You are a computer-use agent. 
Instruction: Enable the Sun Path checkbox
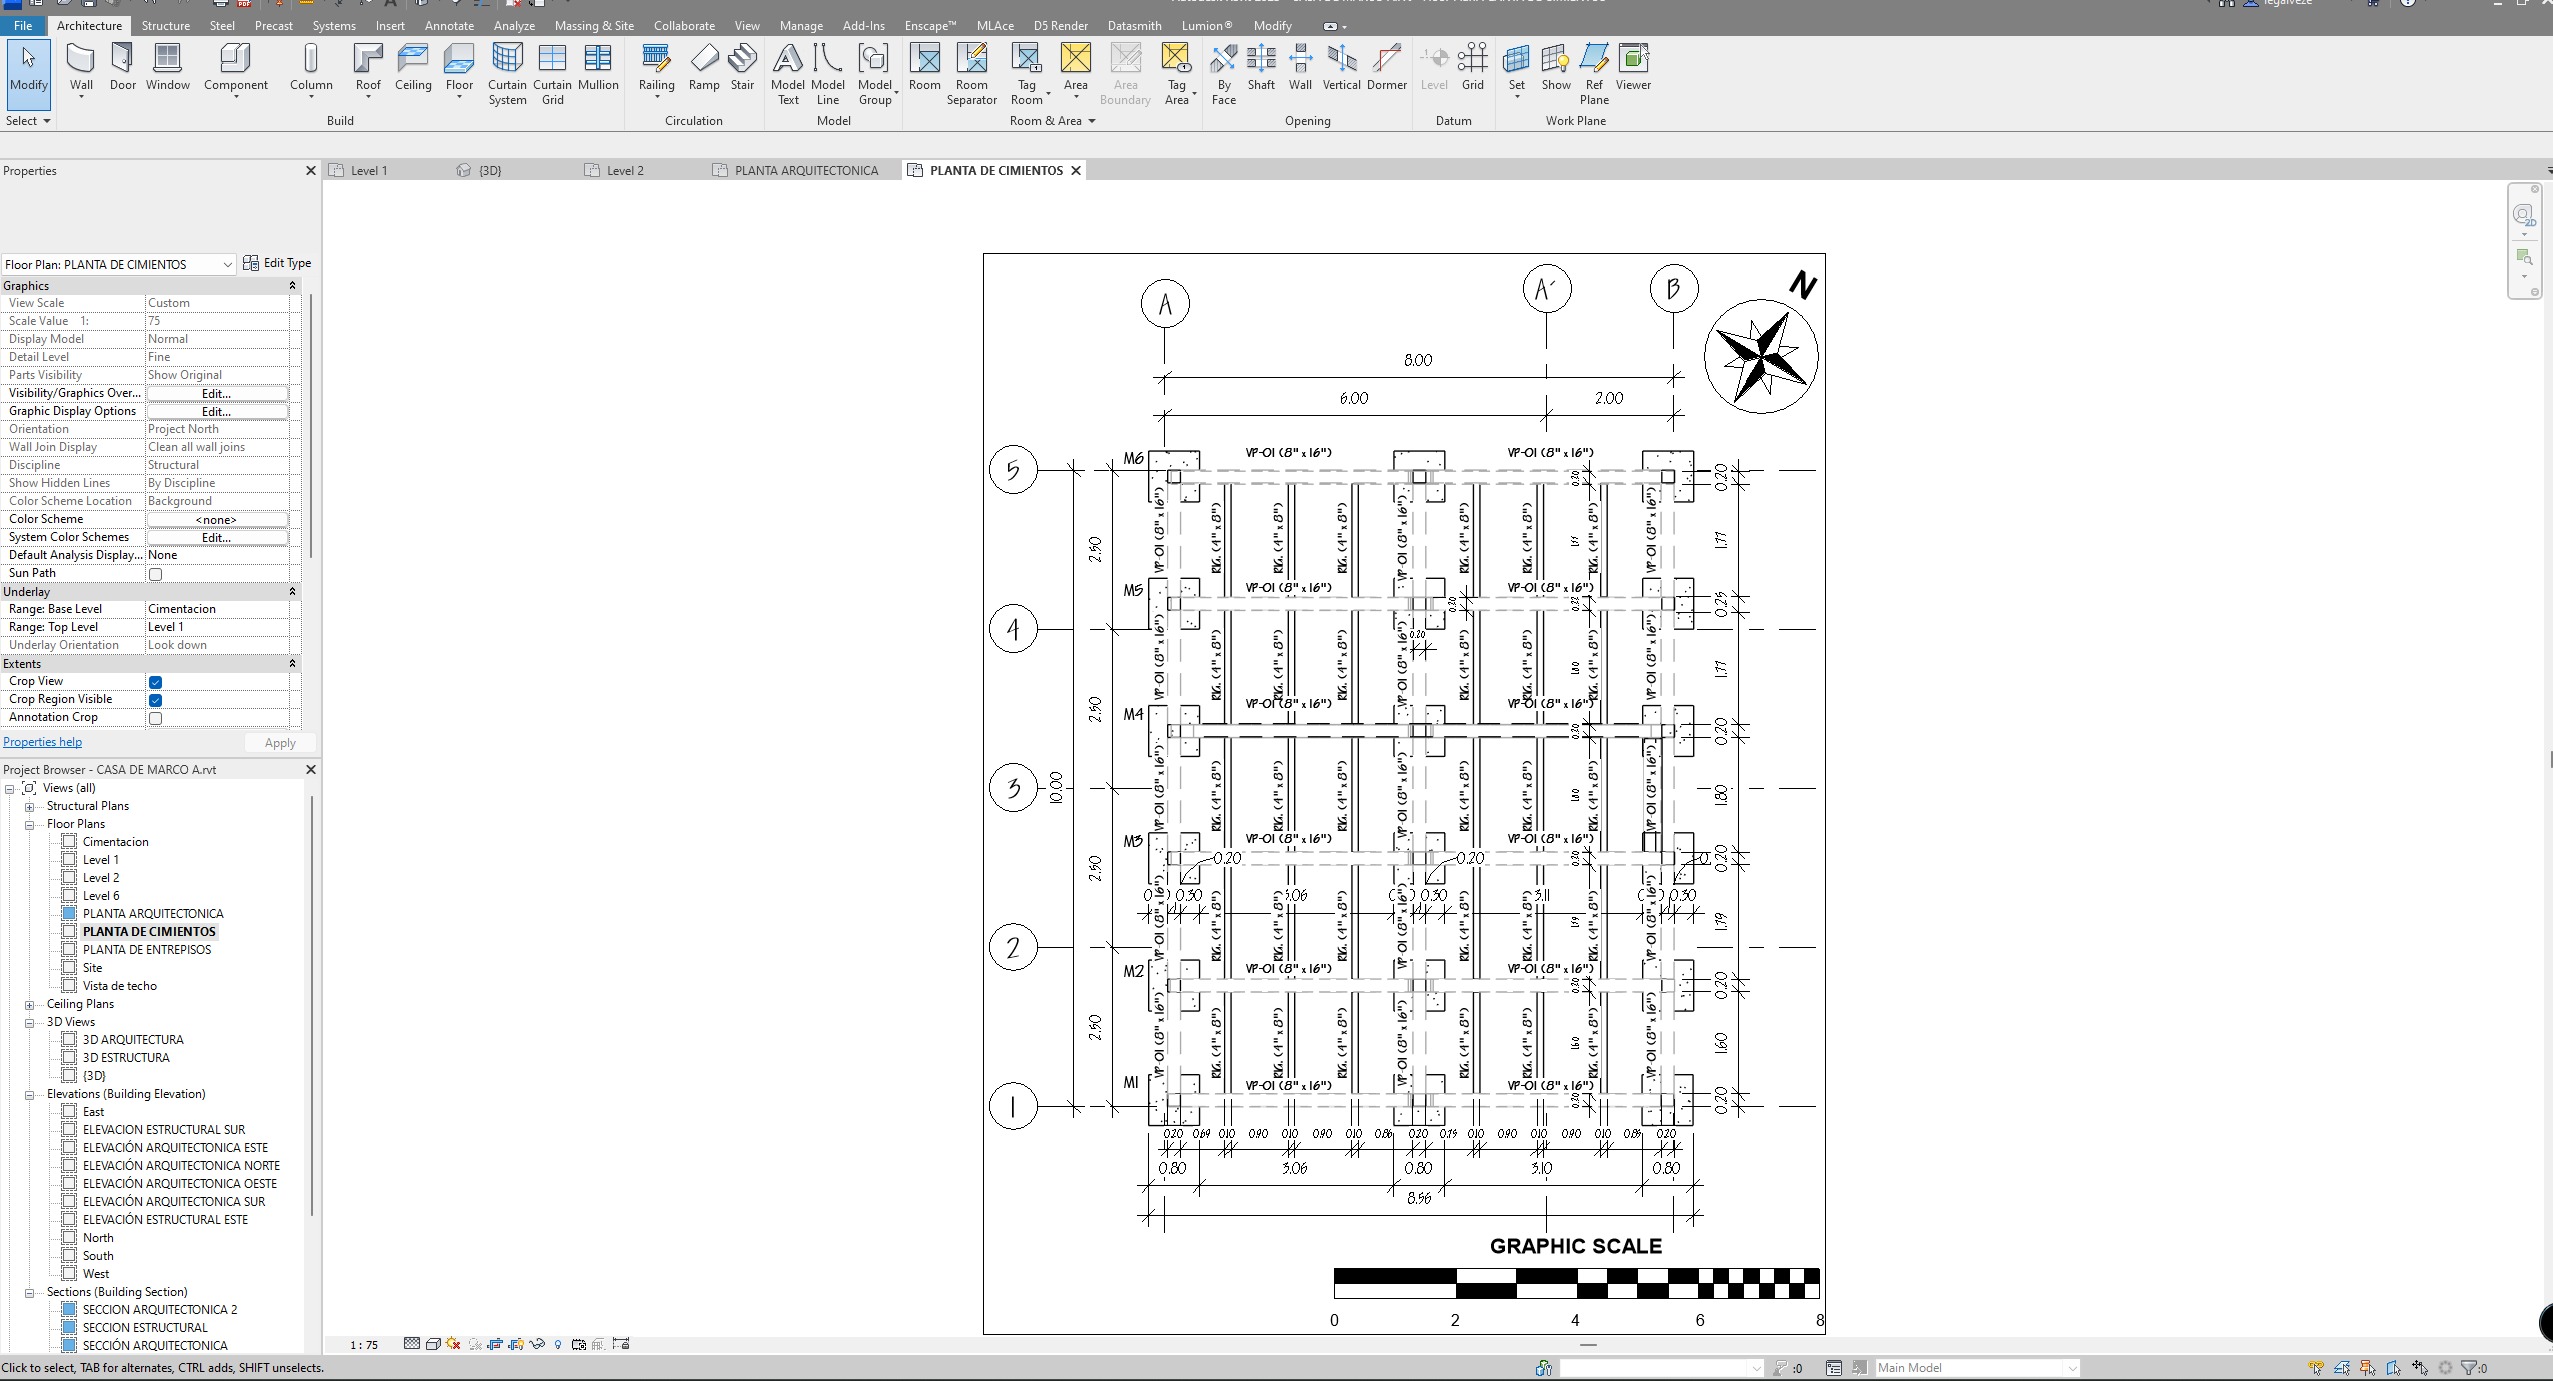click(155, 574)
